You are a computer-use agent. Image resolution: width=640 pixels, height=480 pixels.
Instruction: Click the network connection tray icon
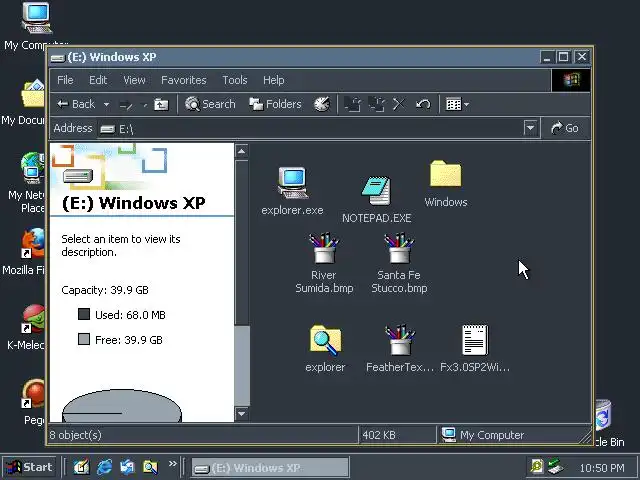click(x=555, y=466)
